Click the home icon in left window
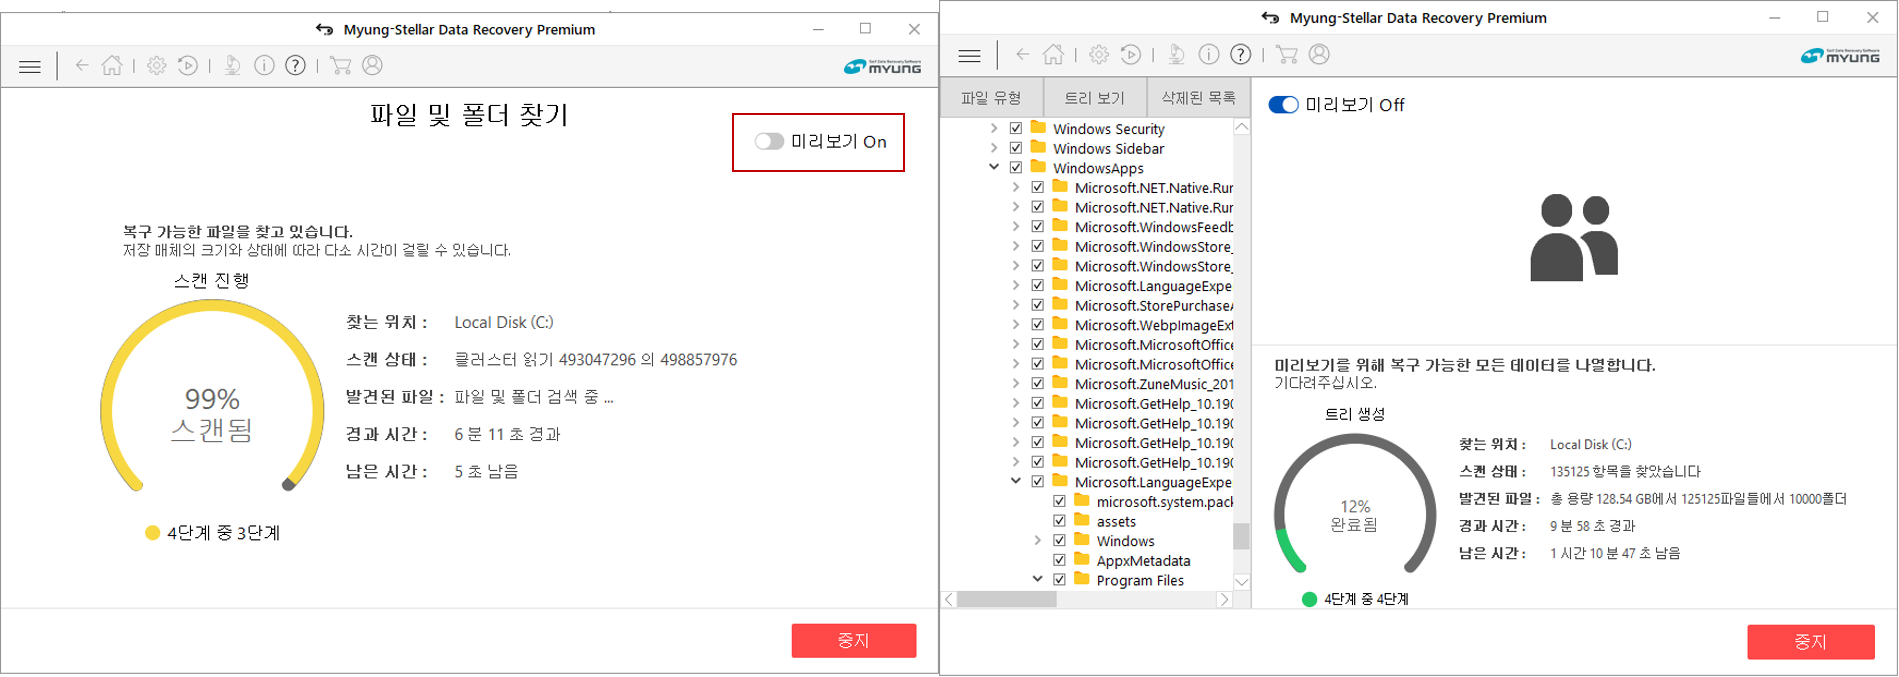 (x=112, y=66)
